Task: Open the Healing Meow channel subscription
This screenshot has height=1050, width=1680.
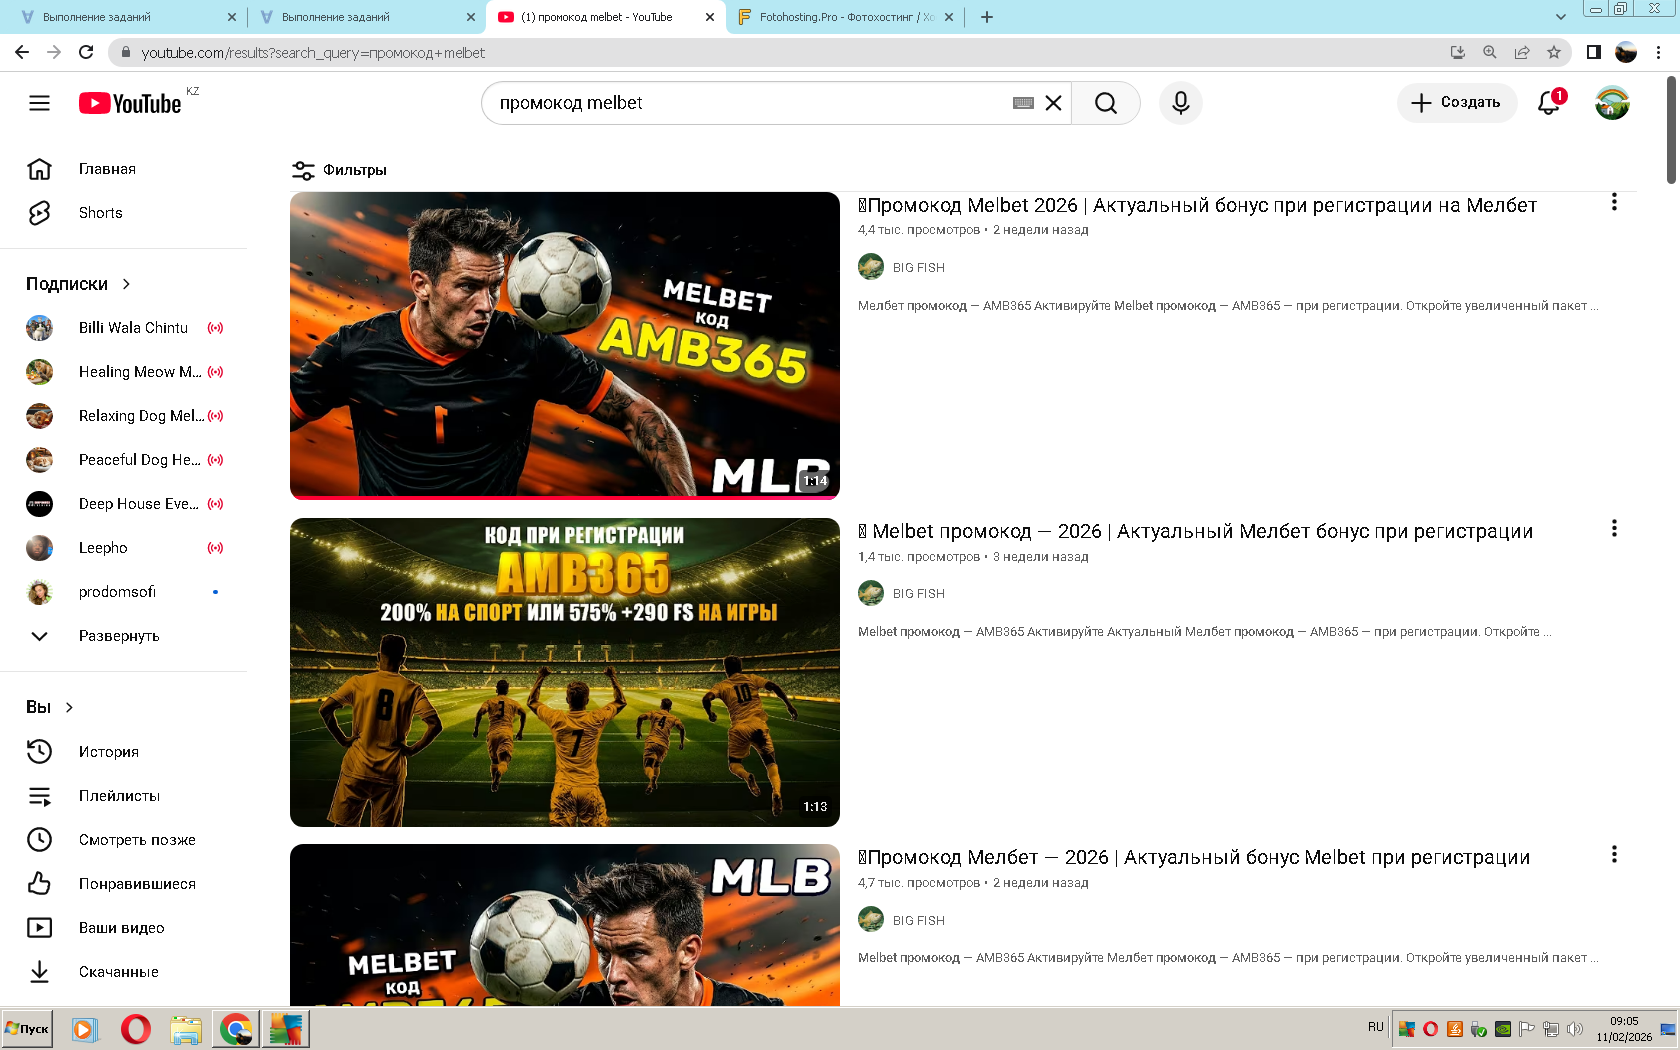Action: pos(123,372)
